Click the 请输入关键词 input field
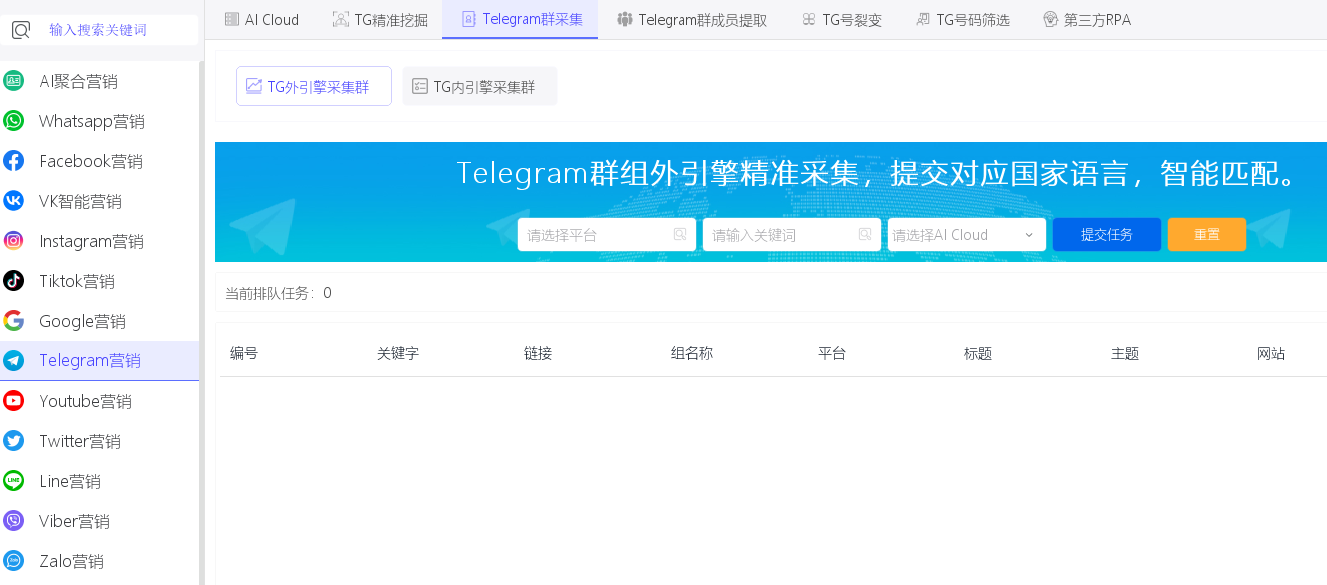 point(792,235)
